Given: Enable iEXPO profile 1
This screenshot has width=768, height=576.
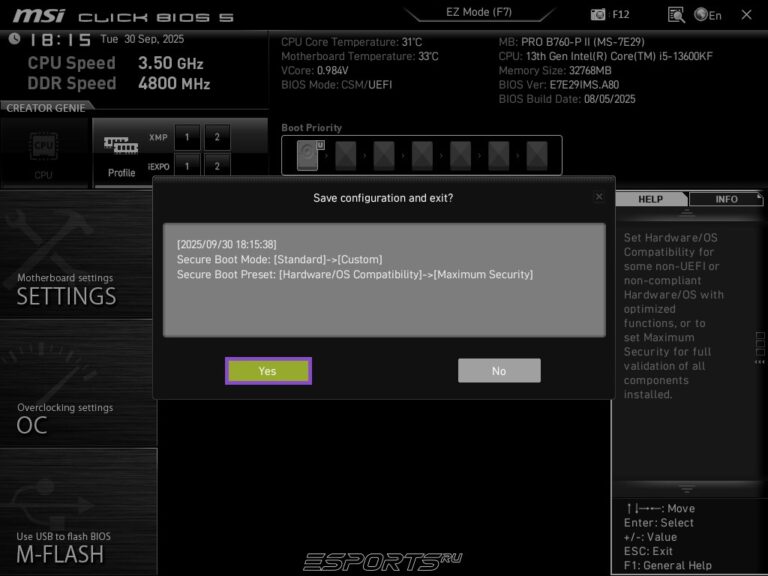Looking at the screenshot, I should click(x=187, y=166).
